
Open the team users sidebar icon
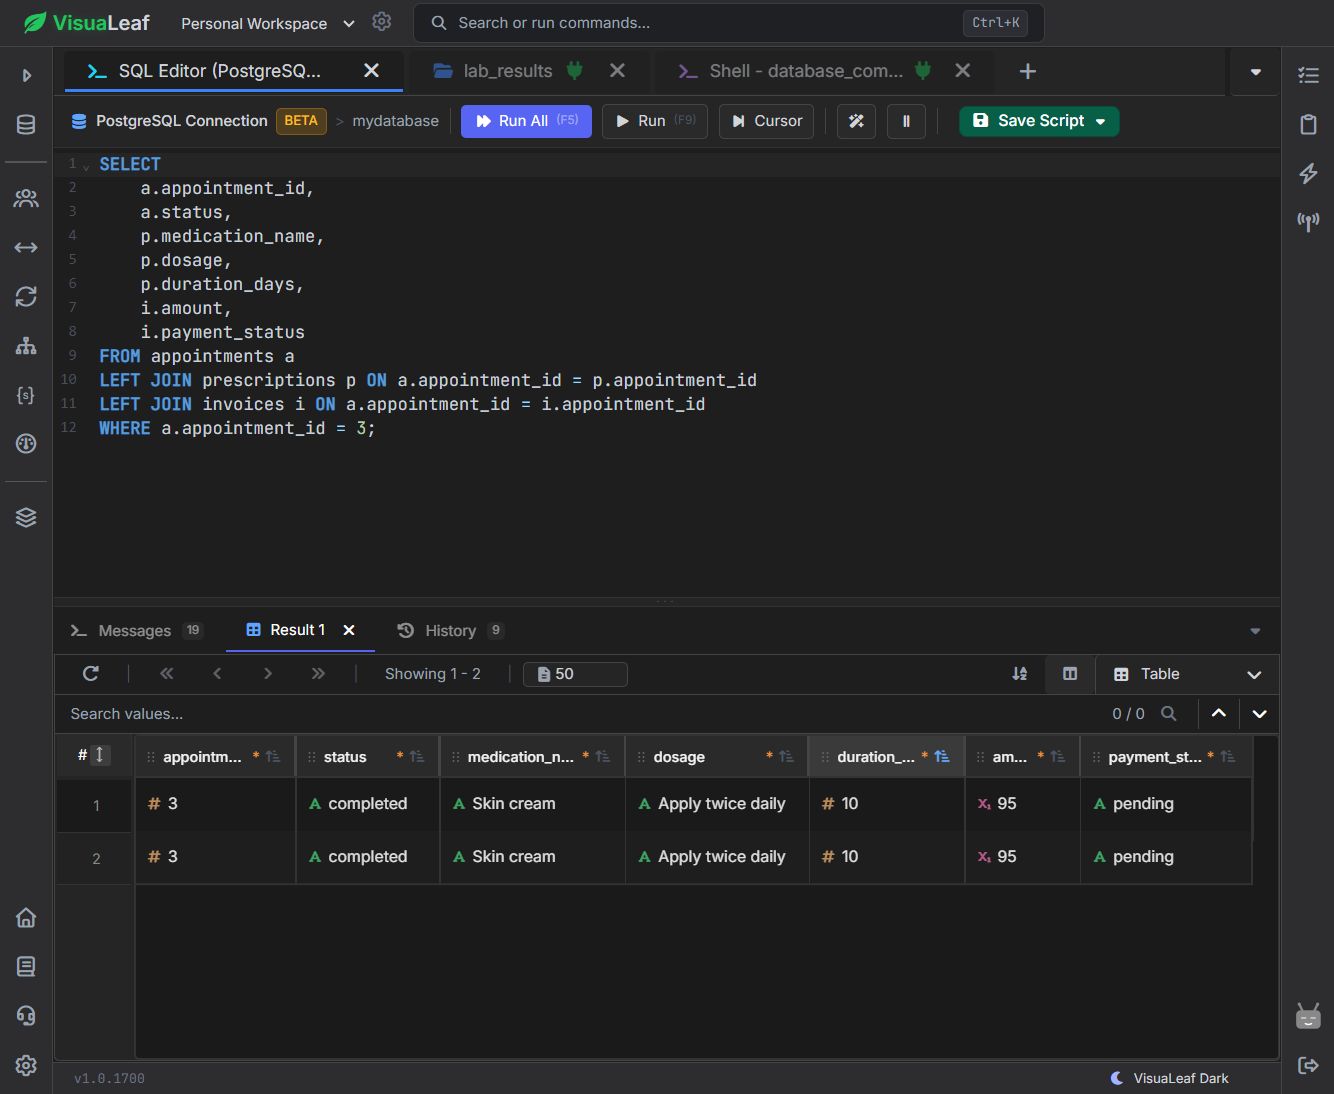coord(26,198)
